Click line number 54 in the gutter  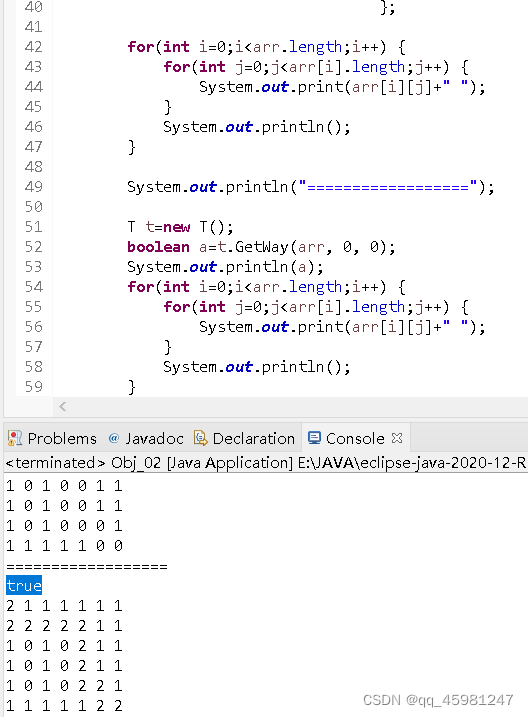pyautogui.click(x=33, y=287)
